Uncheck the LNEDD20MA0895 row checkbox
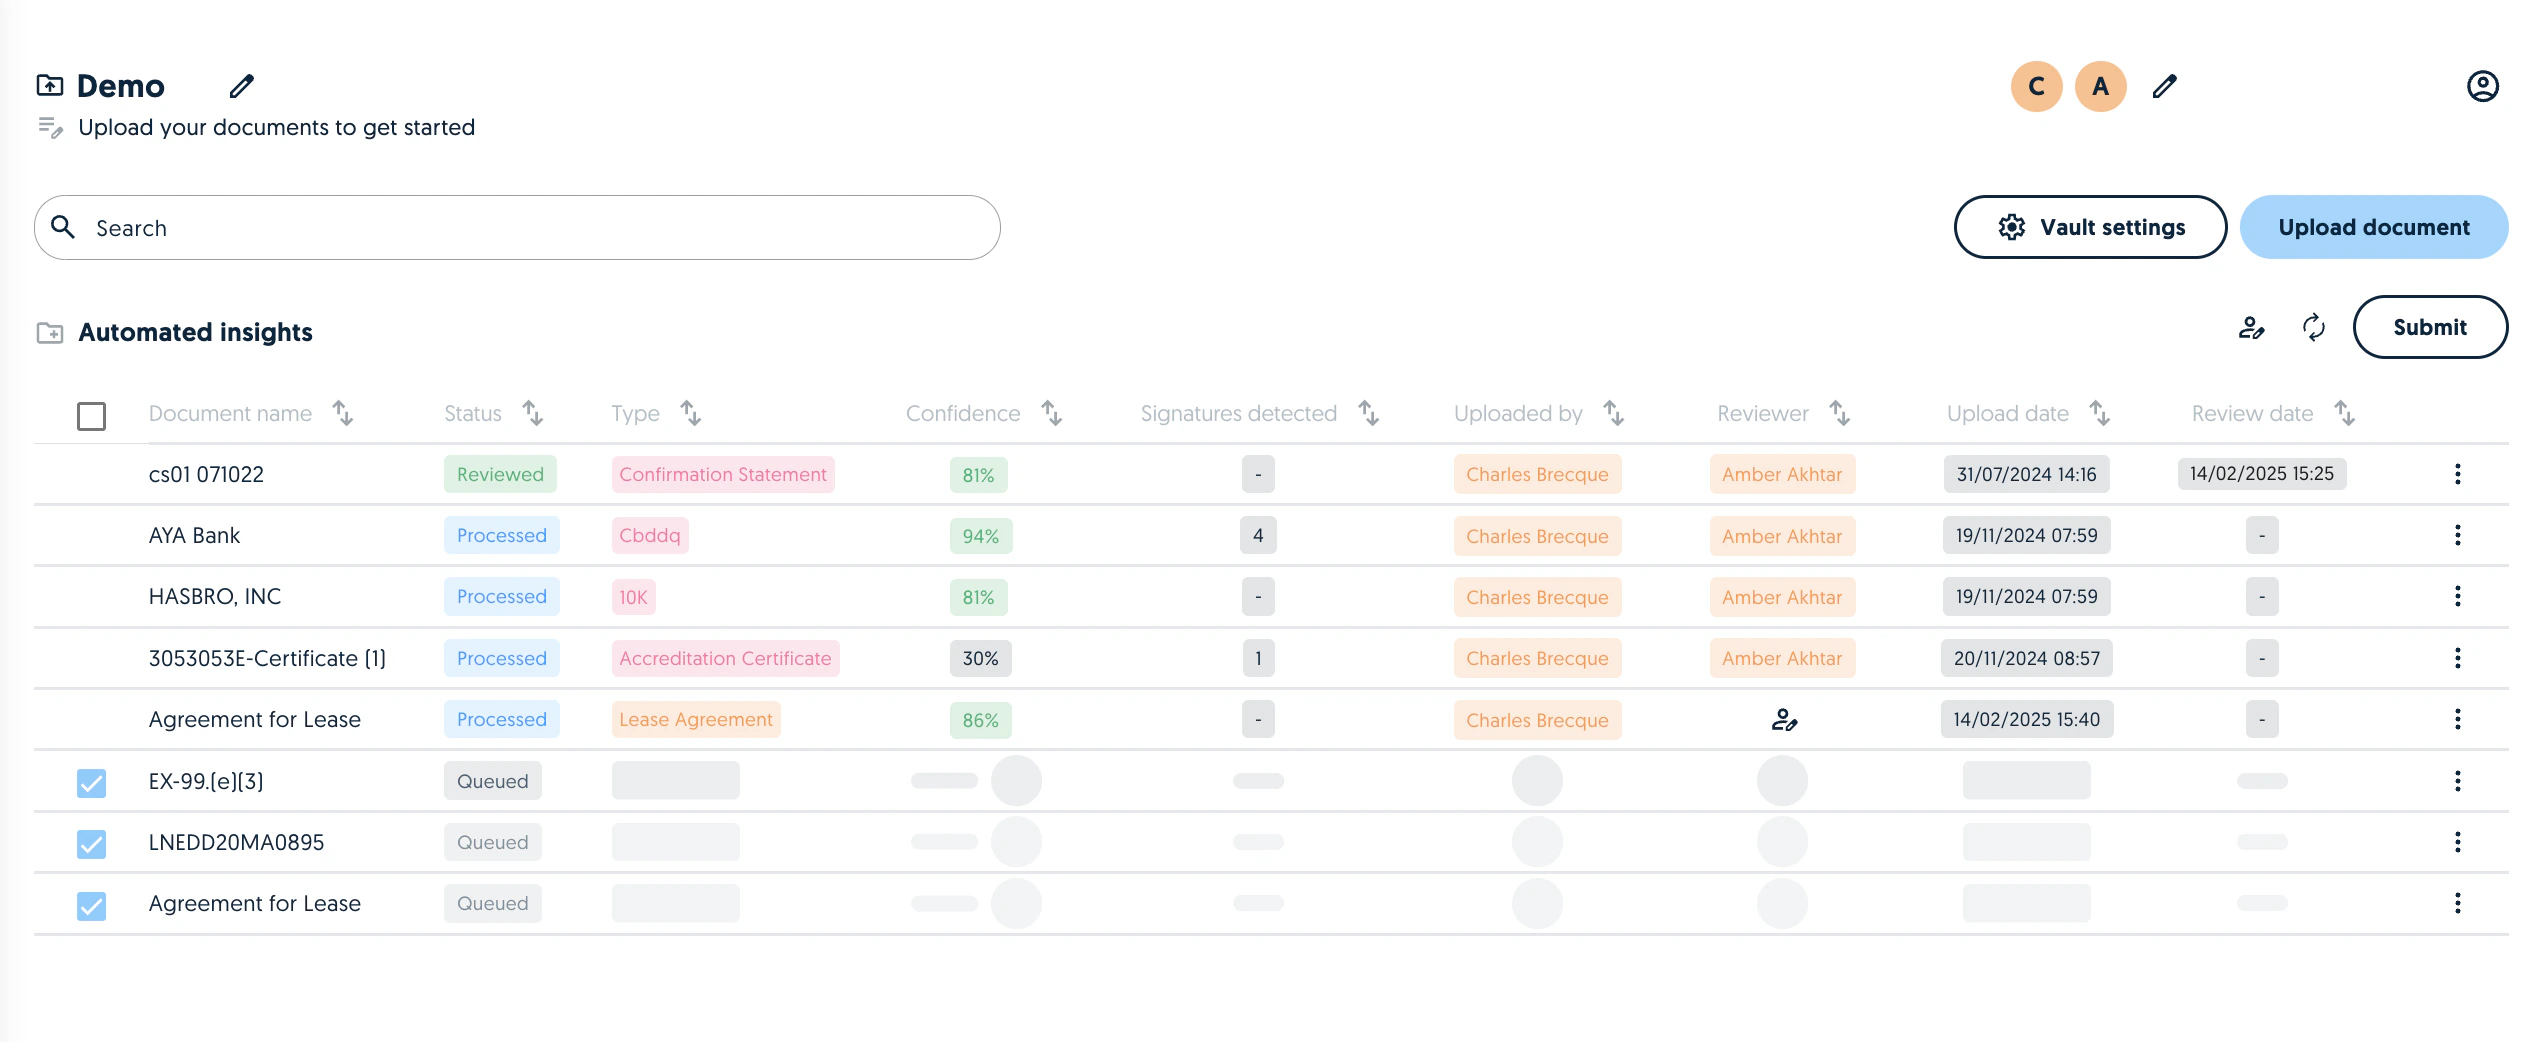This screenshot has height=1042, width=2546. pos(91,844)
